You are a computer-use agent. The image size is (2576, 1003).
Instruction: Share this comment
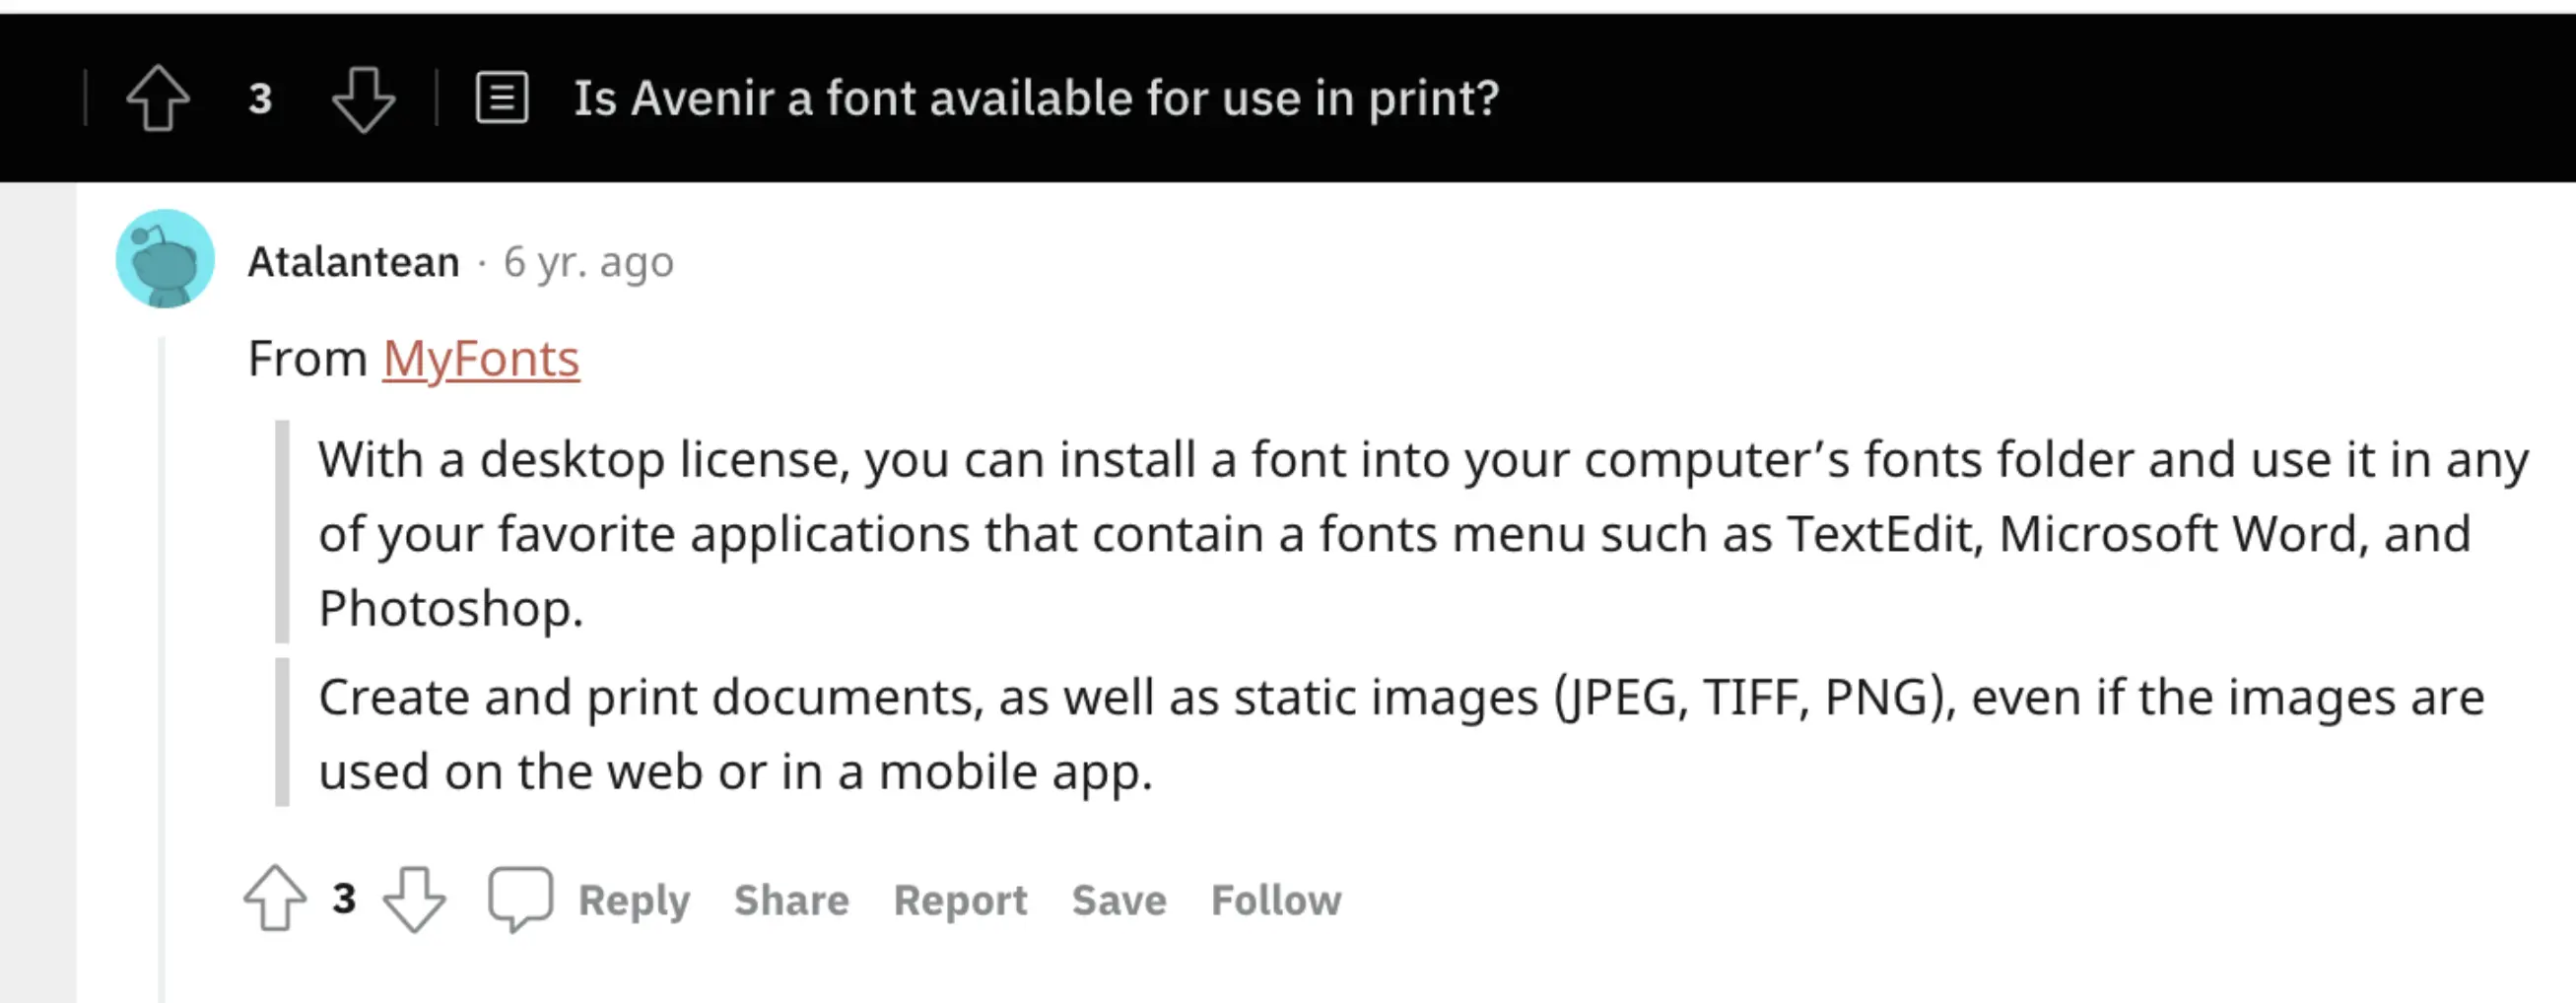coord(791,900)
